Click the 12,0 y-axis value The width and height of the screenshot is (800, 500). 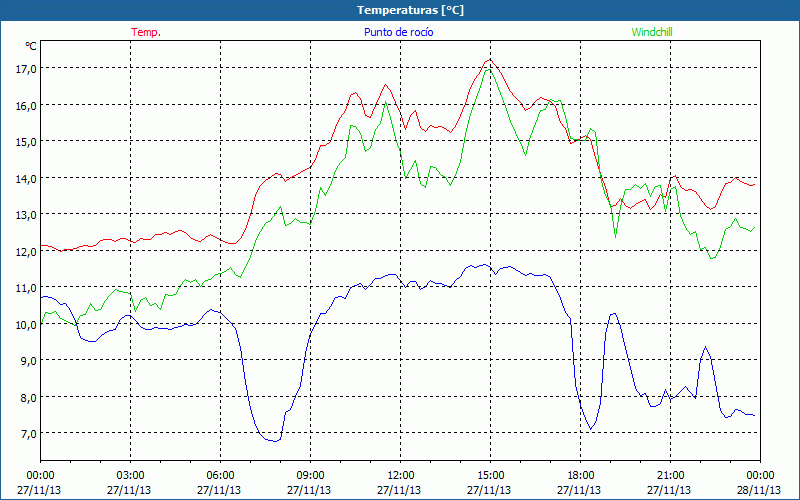pos(26,252)
